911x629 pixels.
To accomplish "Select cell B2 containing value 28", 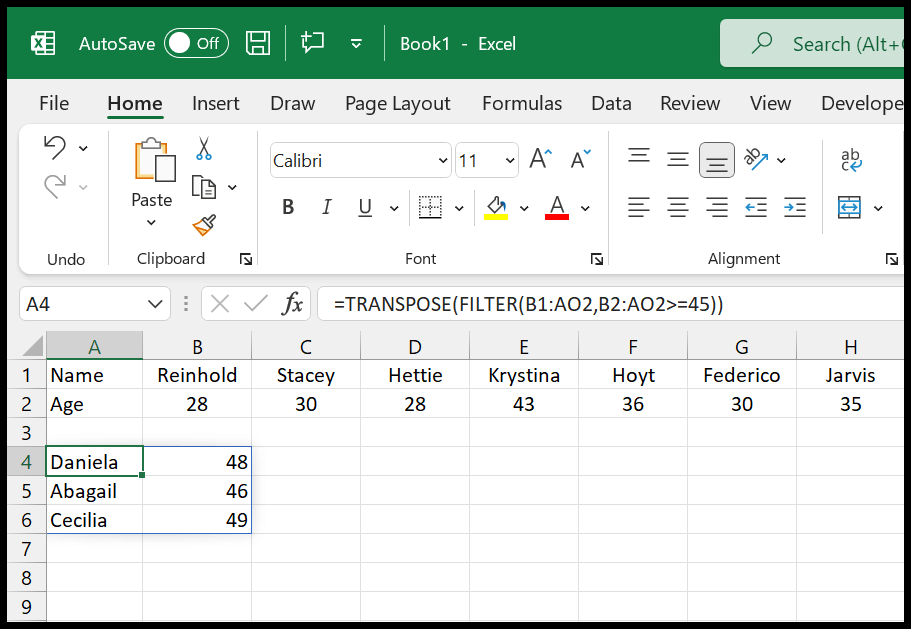I will 197,404.
